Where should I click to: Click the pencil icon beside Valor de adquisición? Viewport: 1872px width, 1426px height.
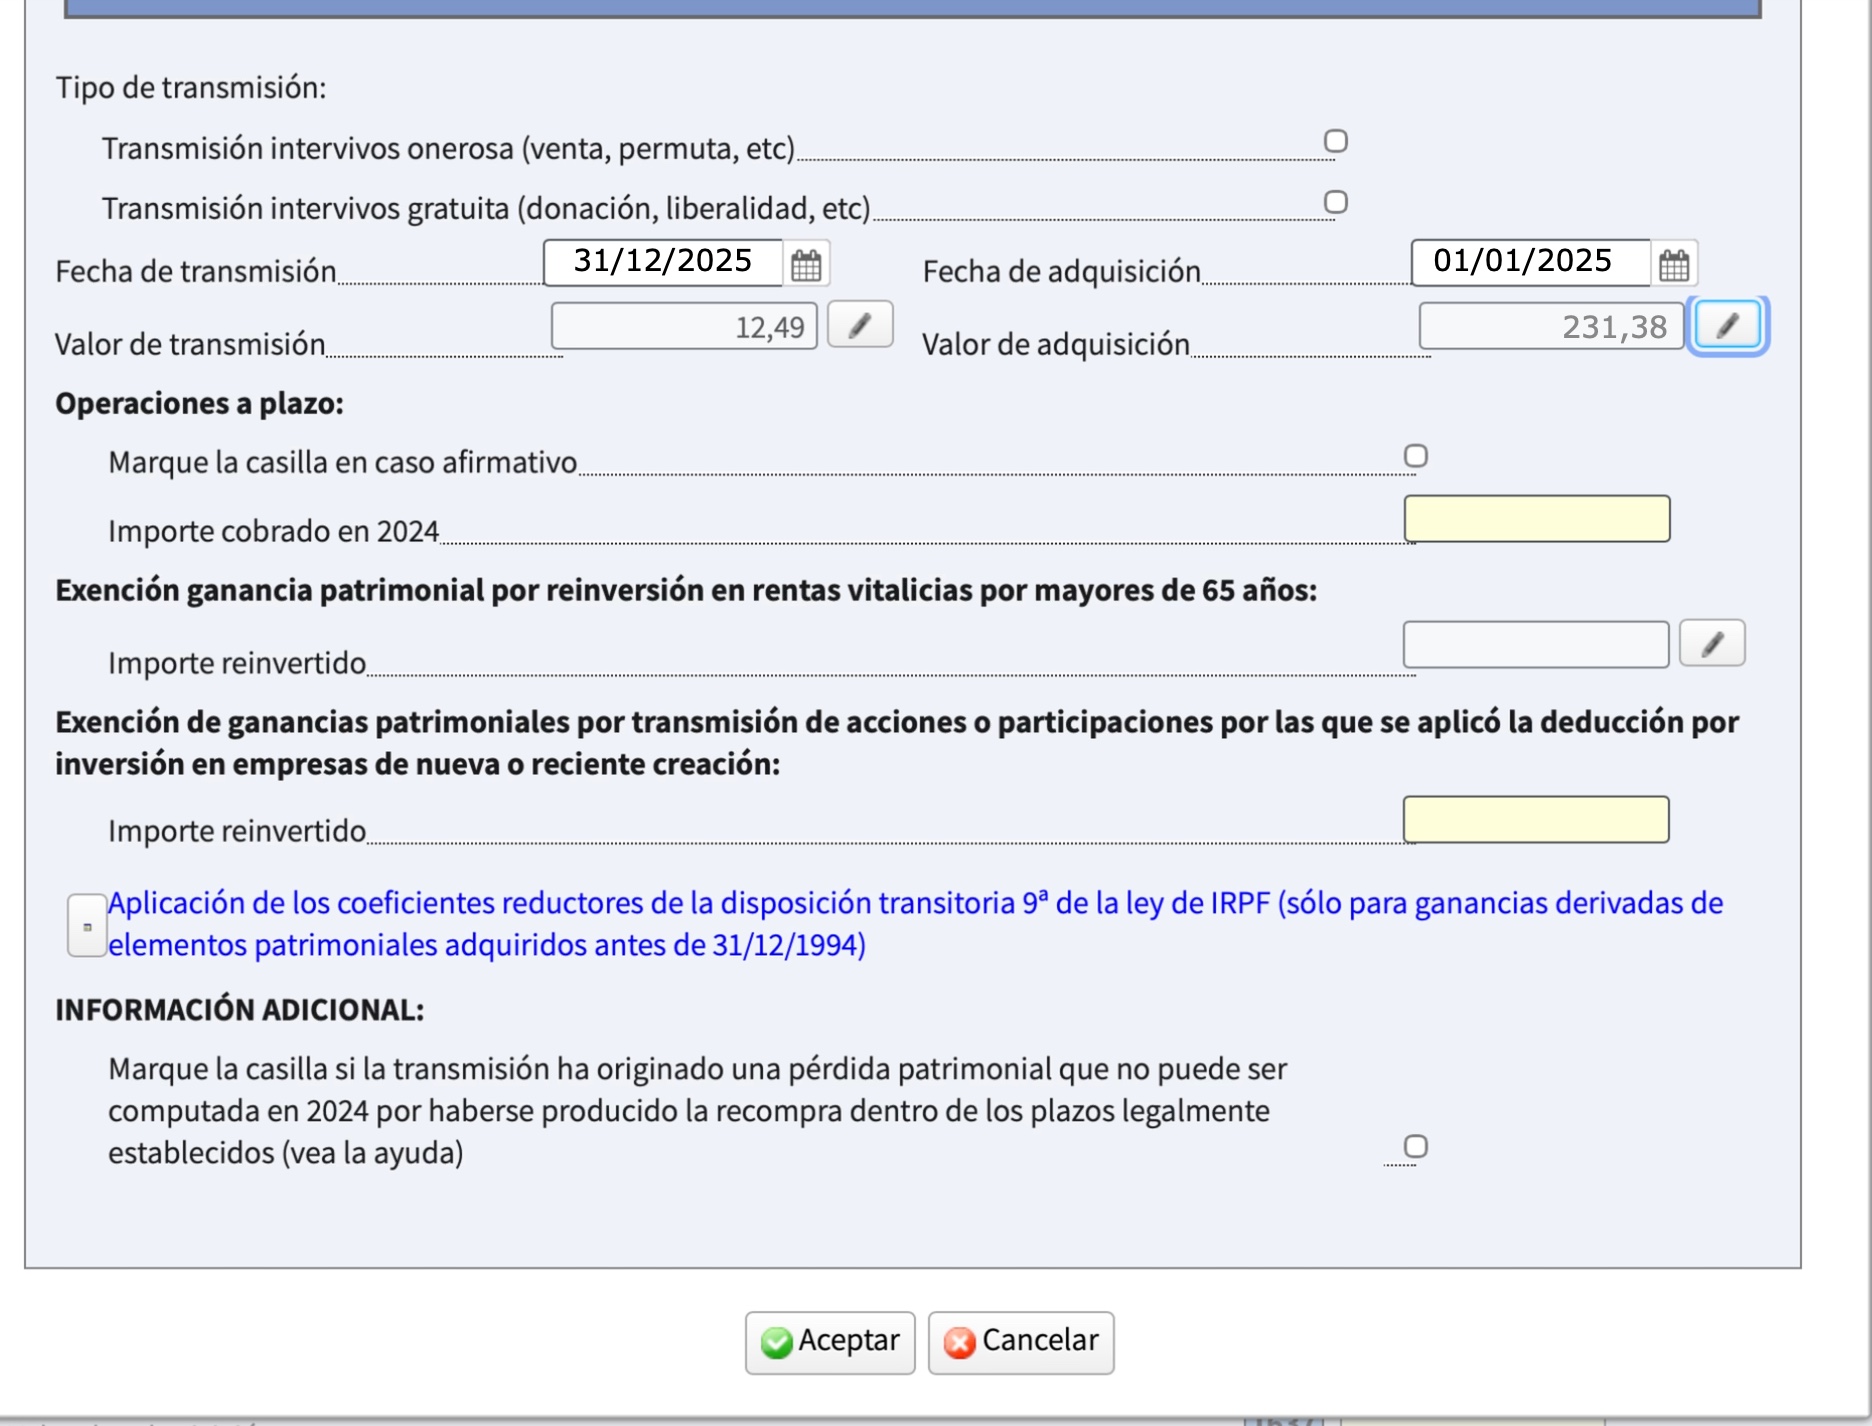coord(1728,324)
